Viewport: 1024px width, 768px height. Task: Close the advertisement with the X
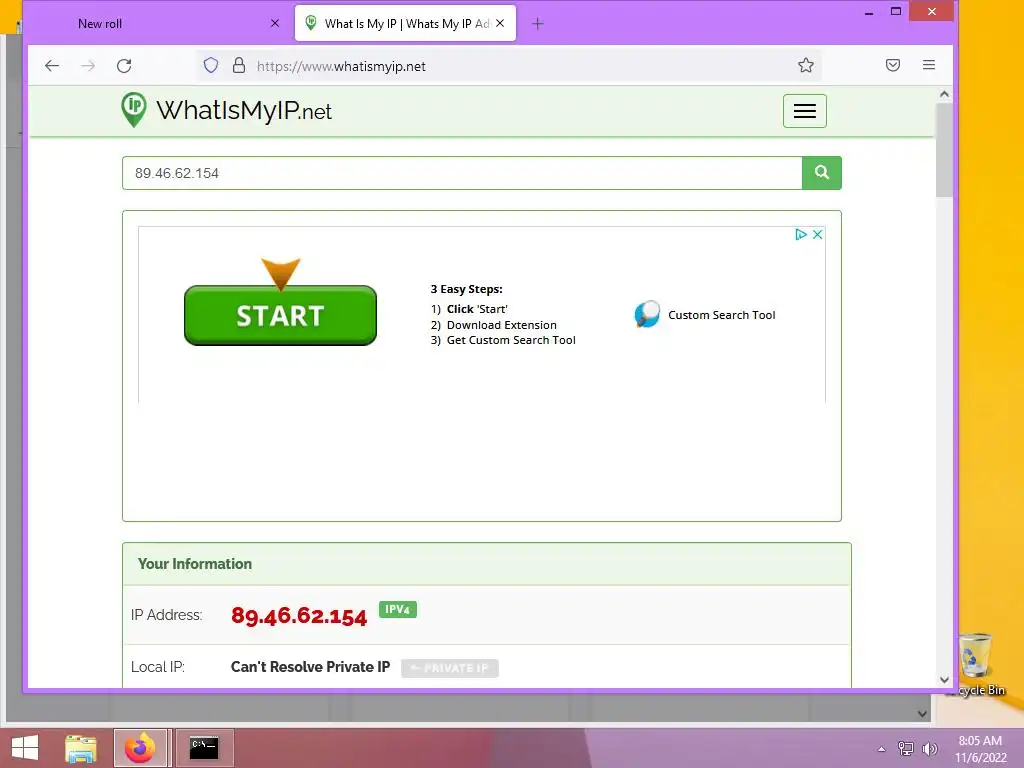817,234
